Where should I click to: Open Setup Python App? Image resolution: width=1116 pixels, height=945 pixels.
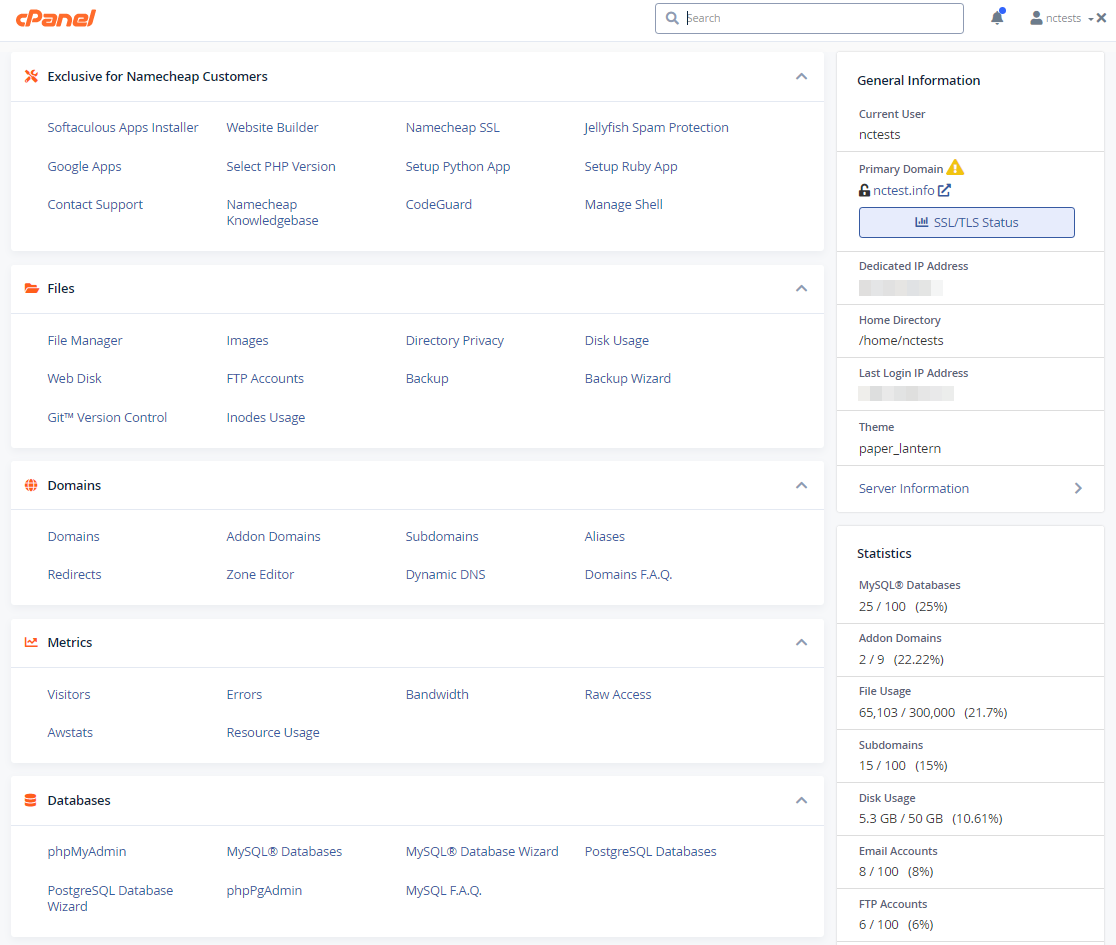458,167
